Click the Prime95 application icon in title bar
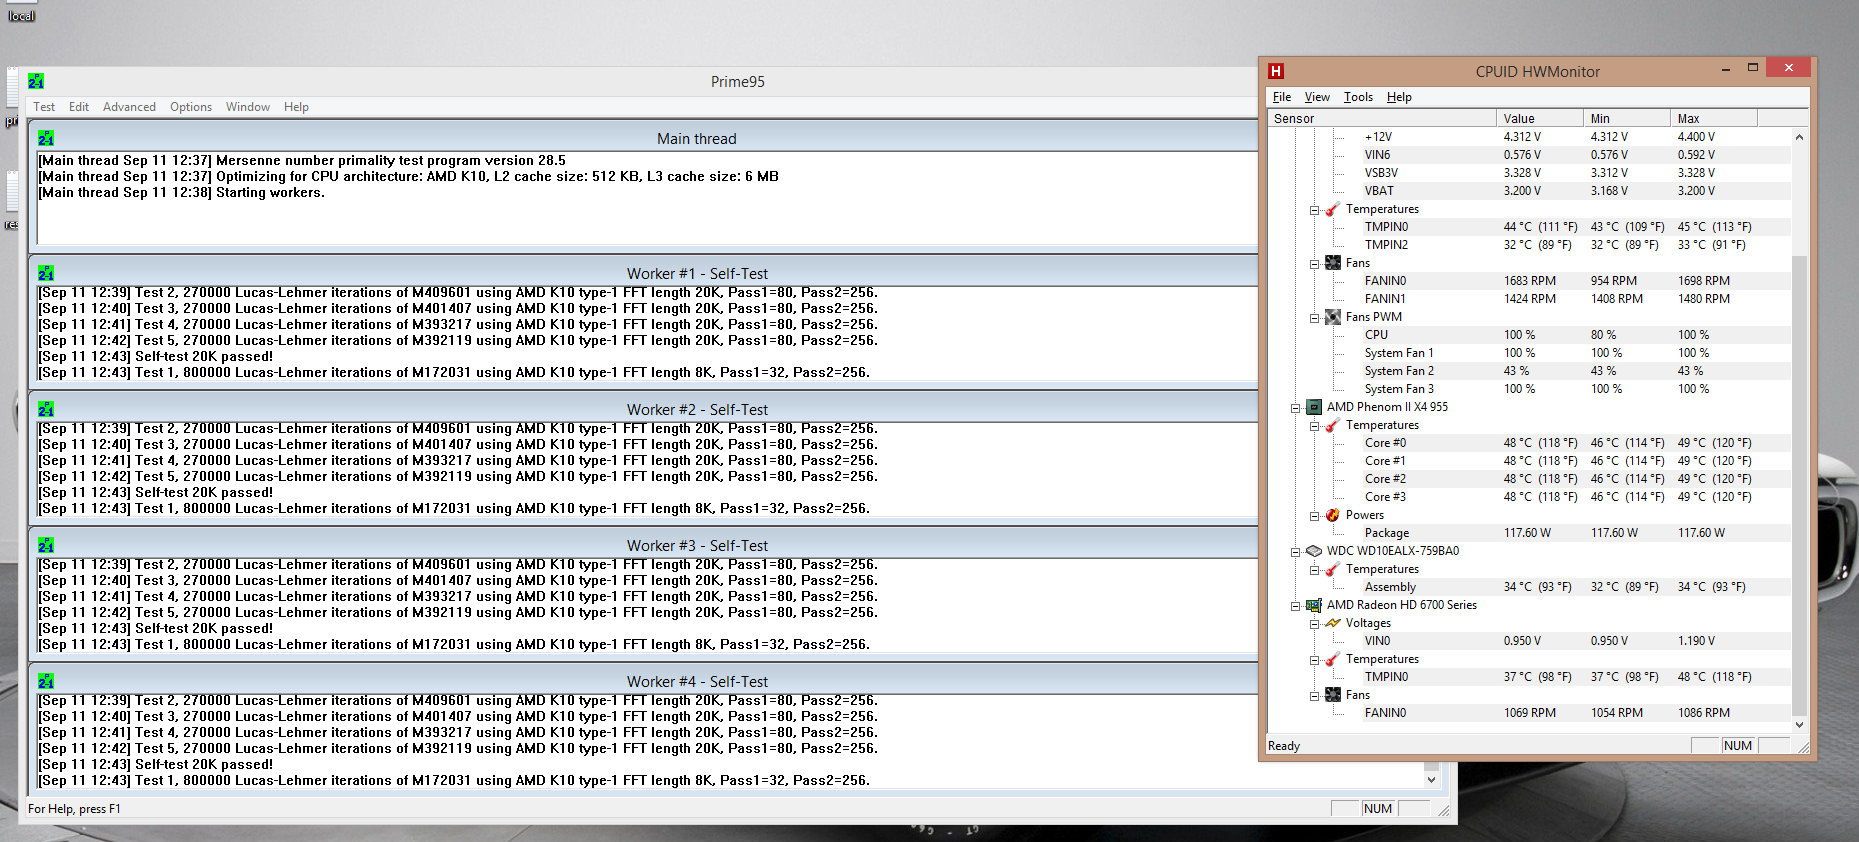The image size is (1859, 842). coord(36,82)
